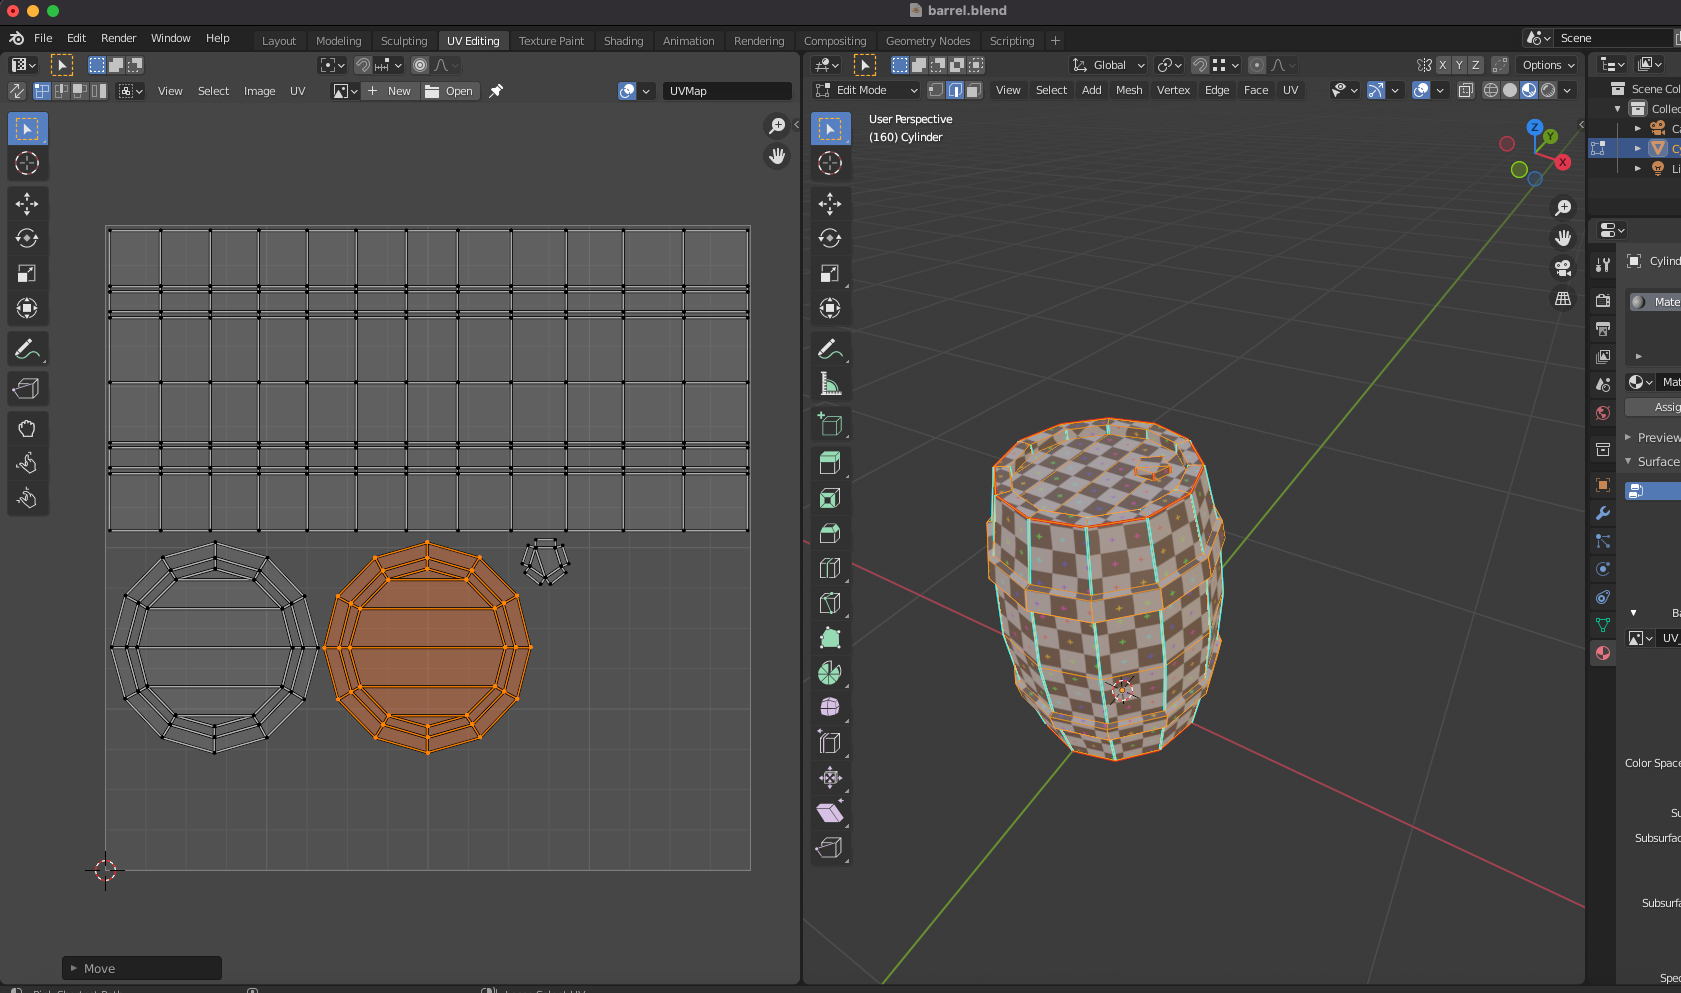Click the New image button
The height and width of the screenshot is (993, 1681).
[x=389, y=91]
